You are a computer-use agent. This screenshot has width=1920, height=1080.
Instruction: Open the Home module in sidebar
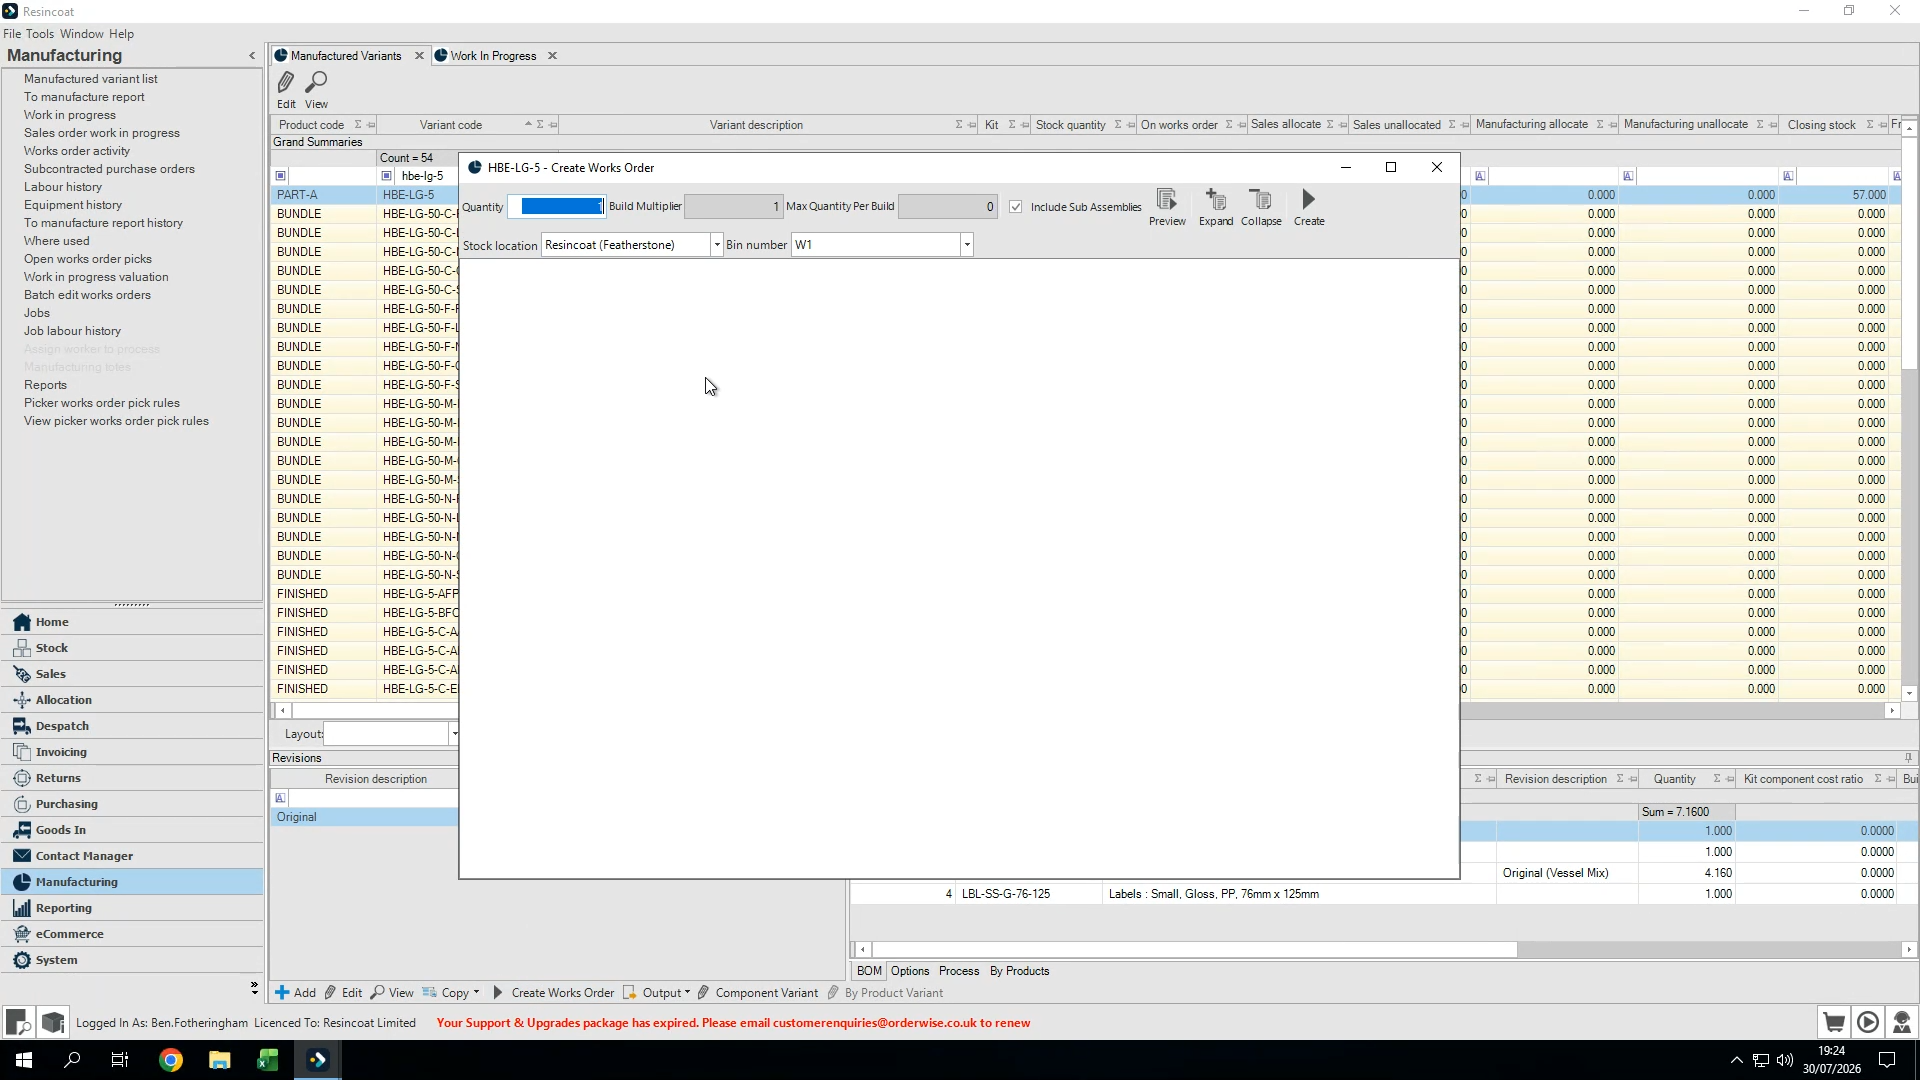(x=132, y=622)
